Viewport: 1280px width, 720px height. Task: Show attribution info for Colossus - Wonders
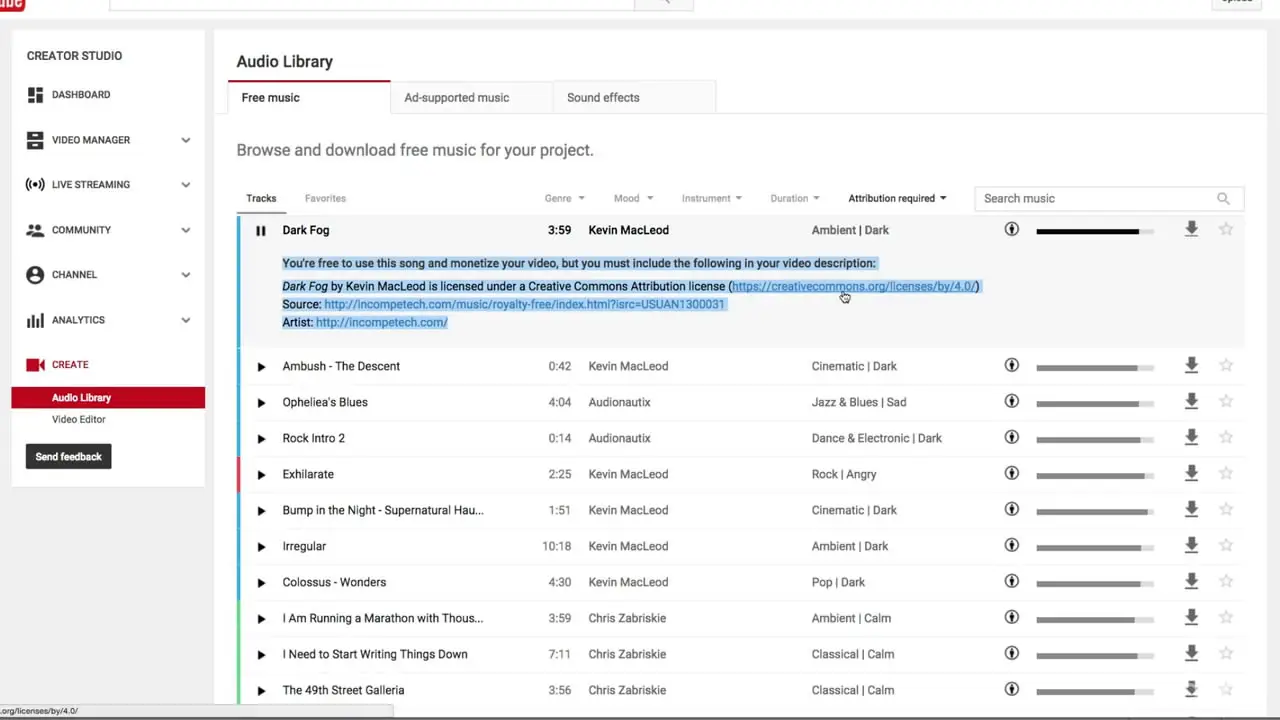(1011, 582)
